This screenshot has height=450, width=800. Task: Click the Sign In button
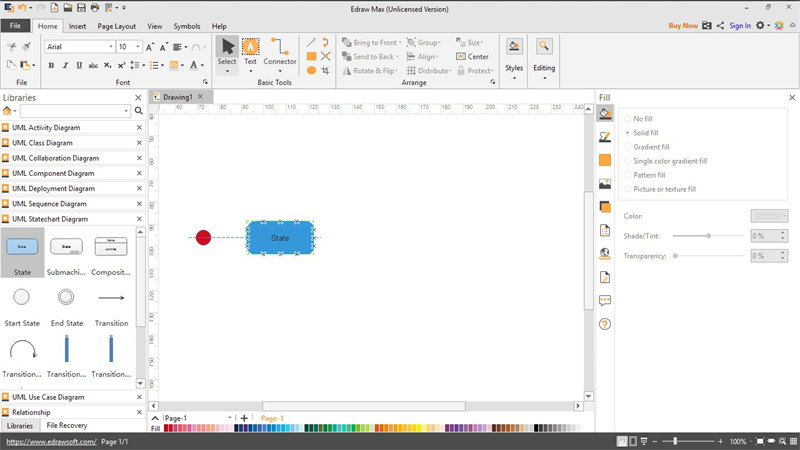(740, 26)
